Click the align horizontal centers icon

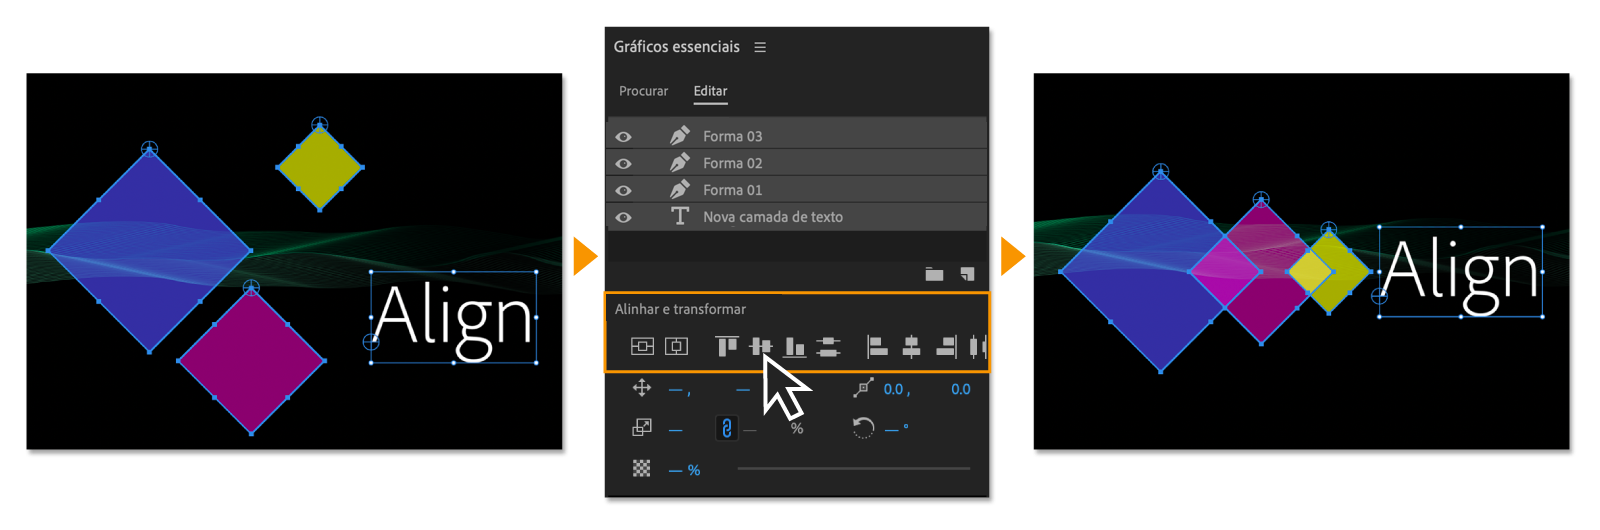coord(911,347)
